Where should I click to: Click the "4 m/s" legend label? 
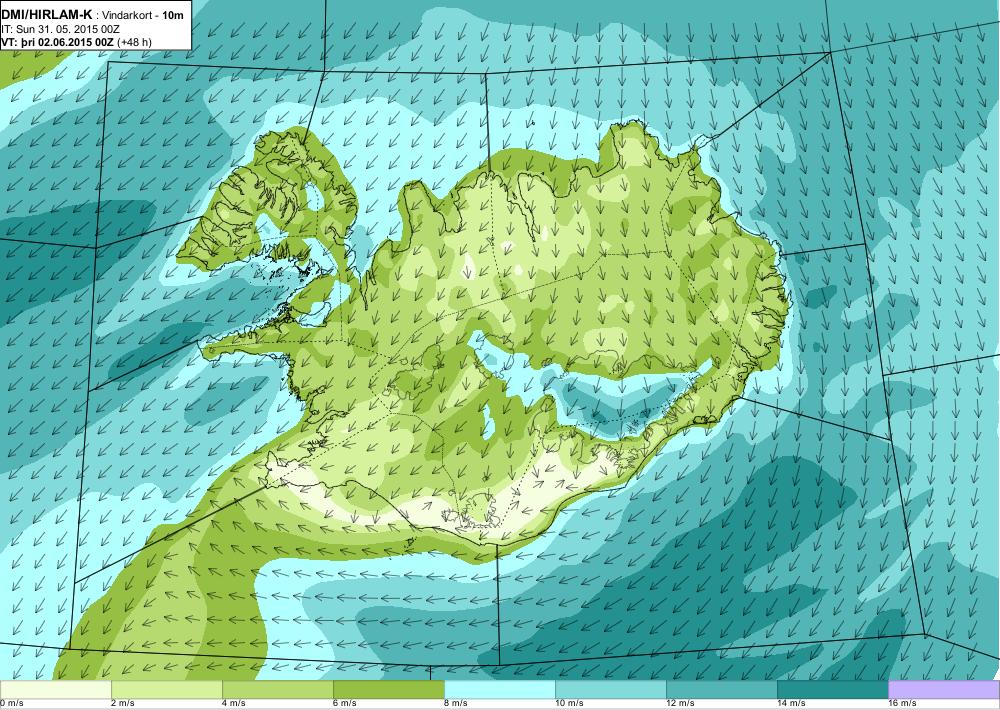[233, 704]
